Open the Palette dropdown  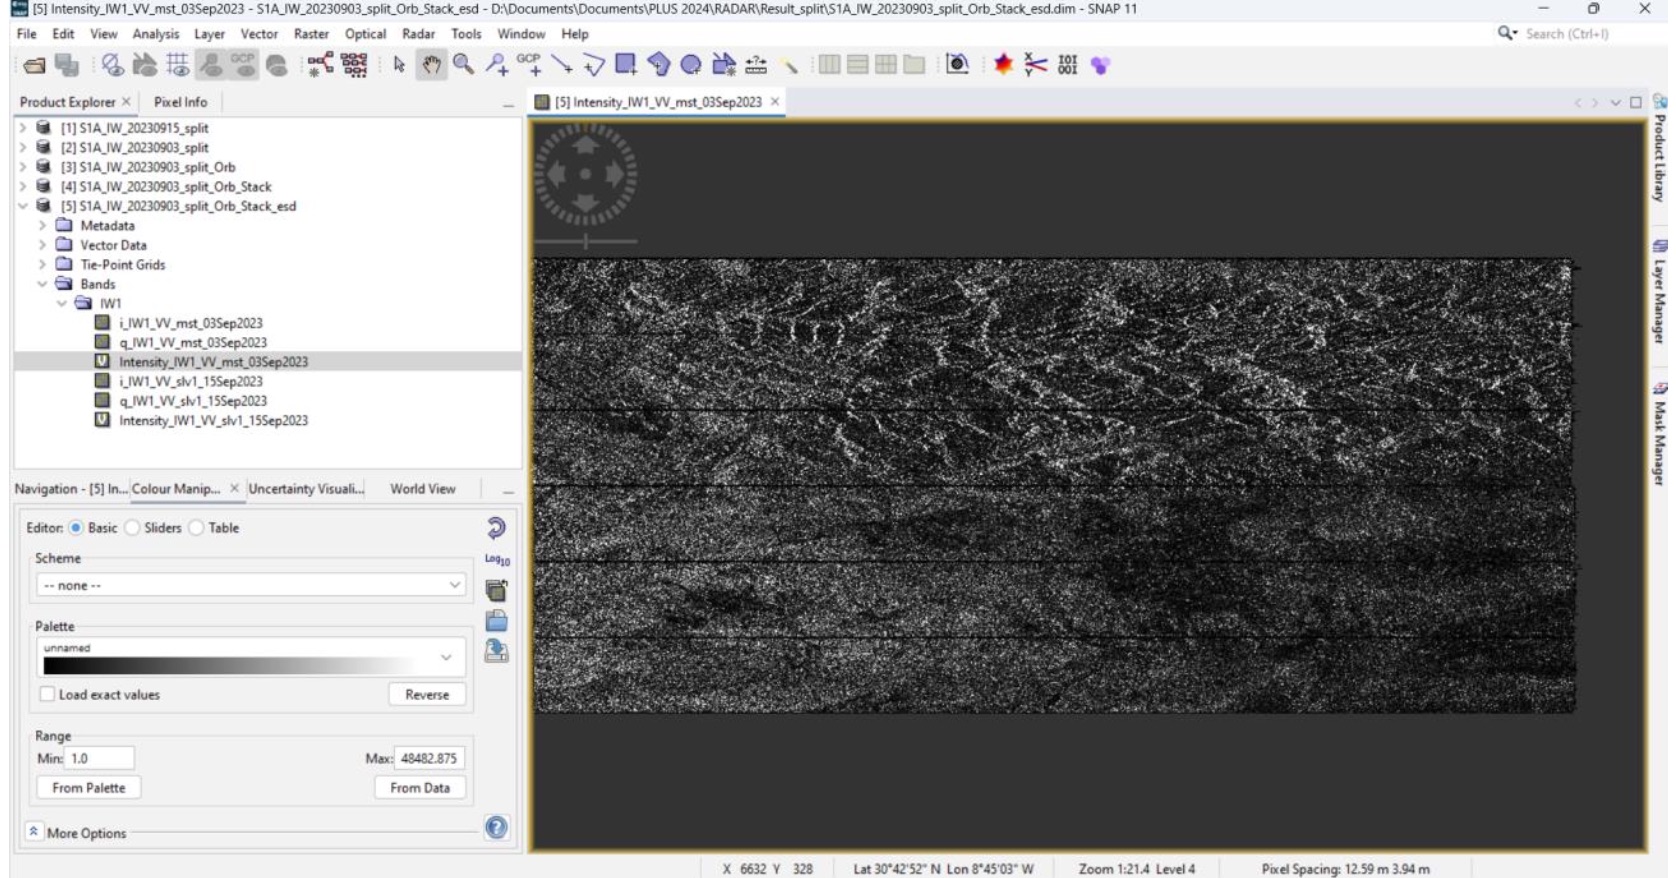(x=250, y=658)
